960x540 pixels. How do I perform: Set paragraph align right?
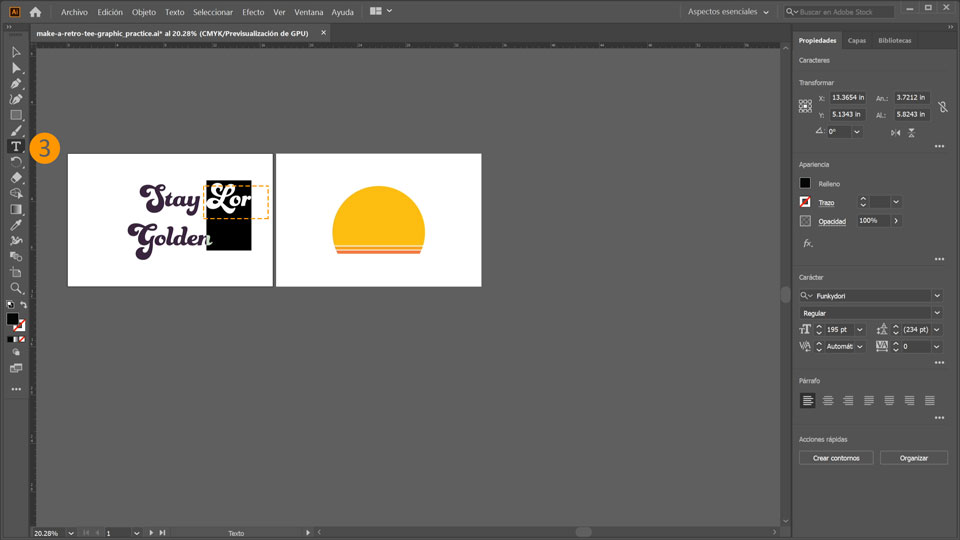[848, 400]
